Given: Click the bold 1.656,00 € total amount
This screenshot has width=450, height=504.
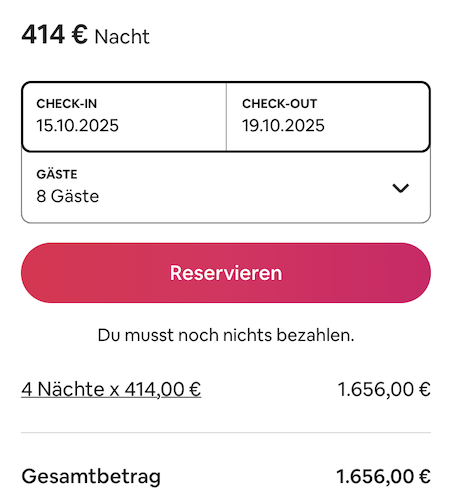Looking at the screenshot, I should coord(383,476).
